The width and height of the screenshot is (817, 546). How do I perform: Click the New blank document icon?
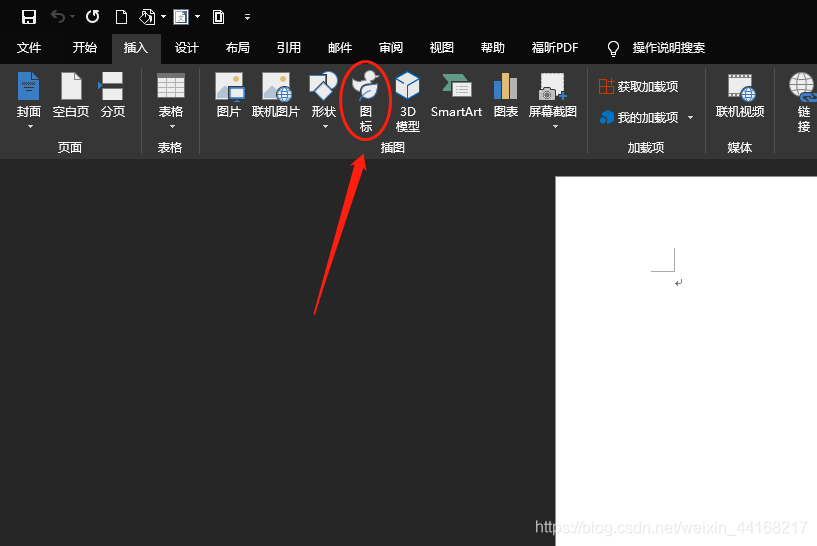pos(121,17)
